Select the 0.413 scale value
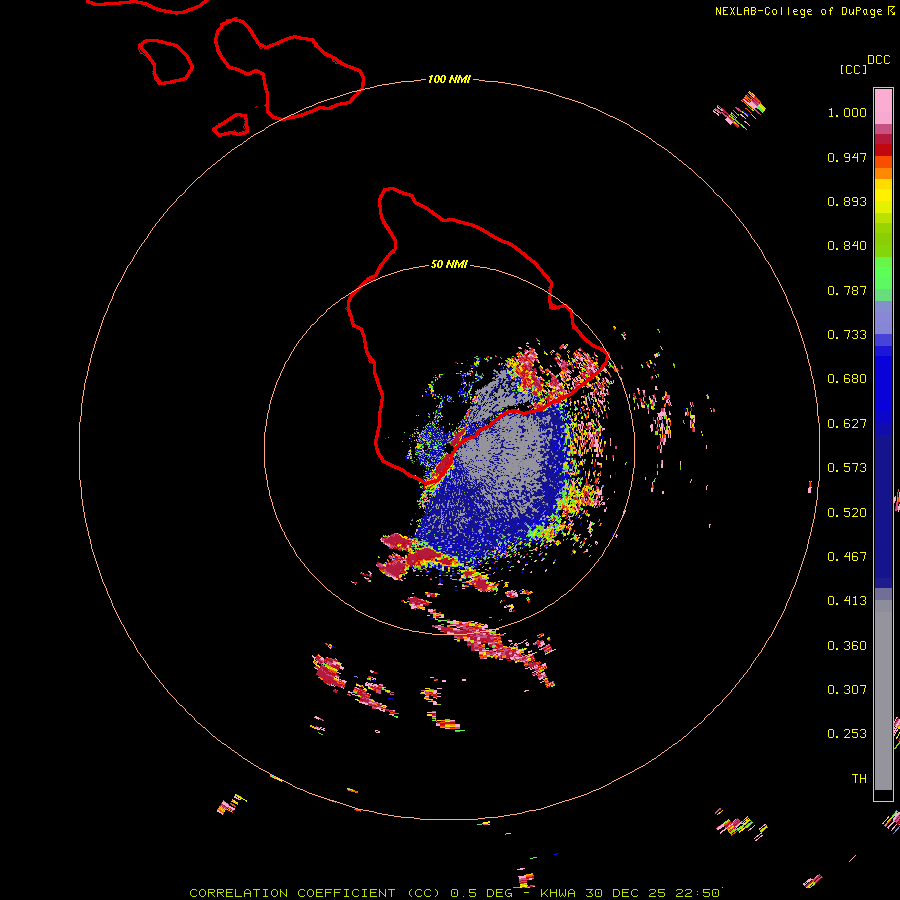This screenshot has height=900, width=900. pyautogui.click(x=847, y=601)
